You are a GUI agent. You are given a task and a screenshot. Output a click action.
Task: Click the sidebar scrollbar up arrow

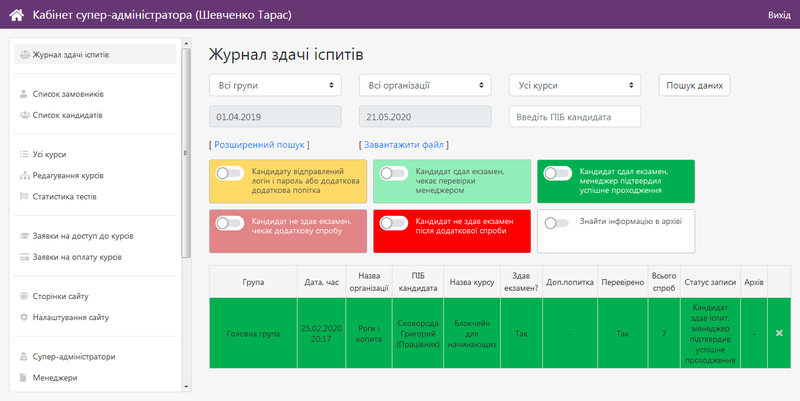(x=186, y=43)
